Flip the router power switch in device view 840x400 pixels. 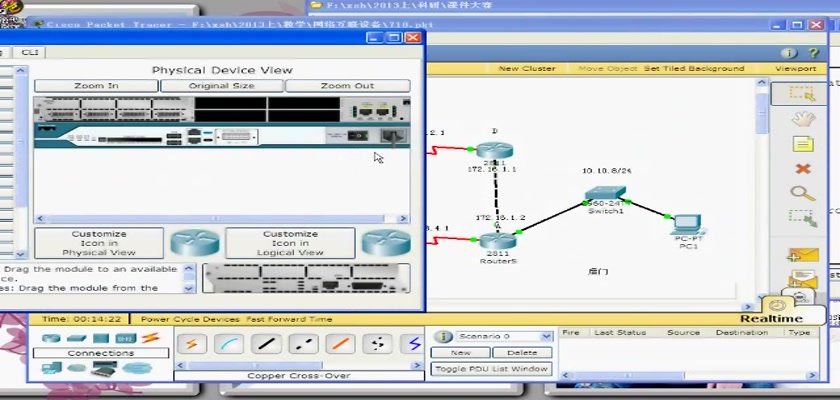click(357, 136)
